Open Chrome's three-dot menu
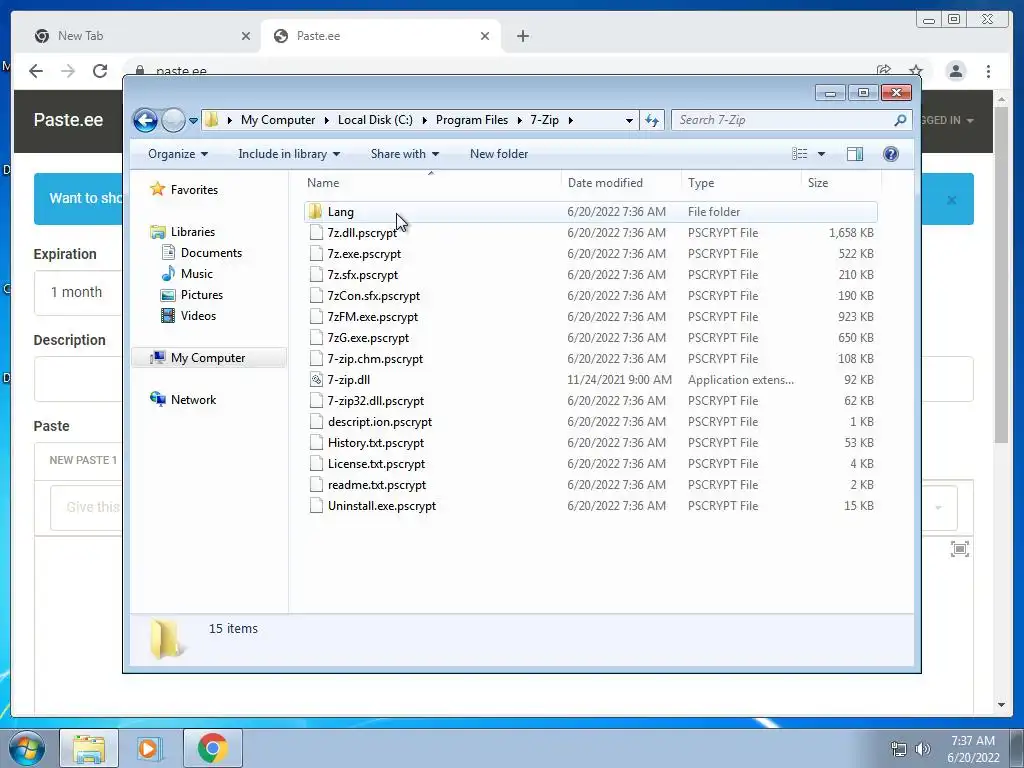This screenshot has width=1024, height=768. coord(988,71)
